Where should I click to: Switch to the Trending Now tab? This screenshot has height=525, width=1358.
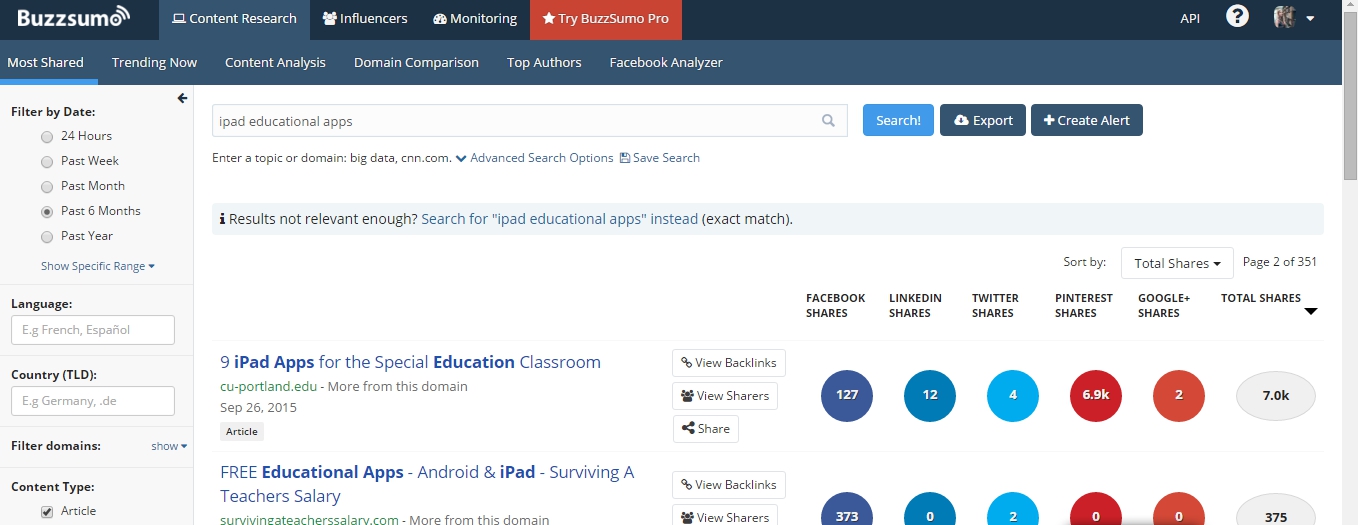(154, 62)
